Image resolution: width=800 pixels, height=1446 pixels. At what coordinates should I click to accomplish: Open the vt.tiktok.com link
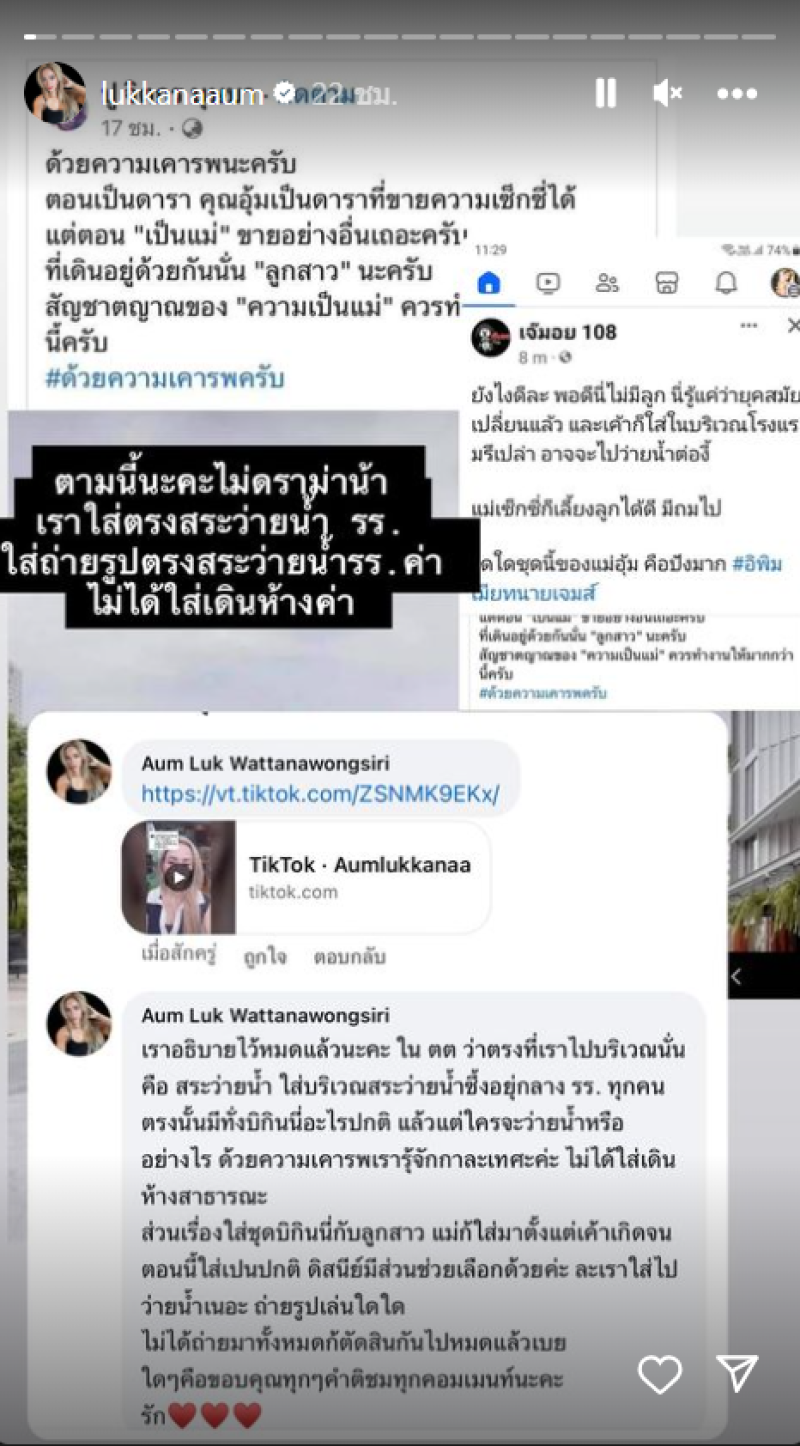tap(320, 794)
